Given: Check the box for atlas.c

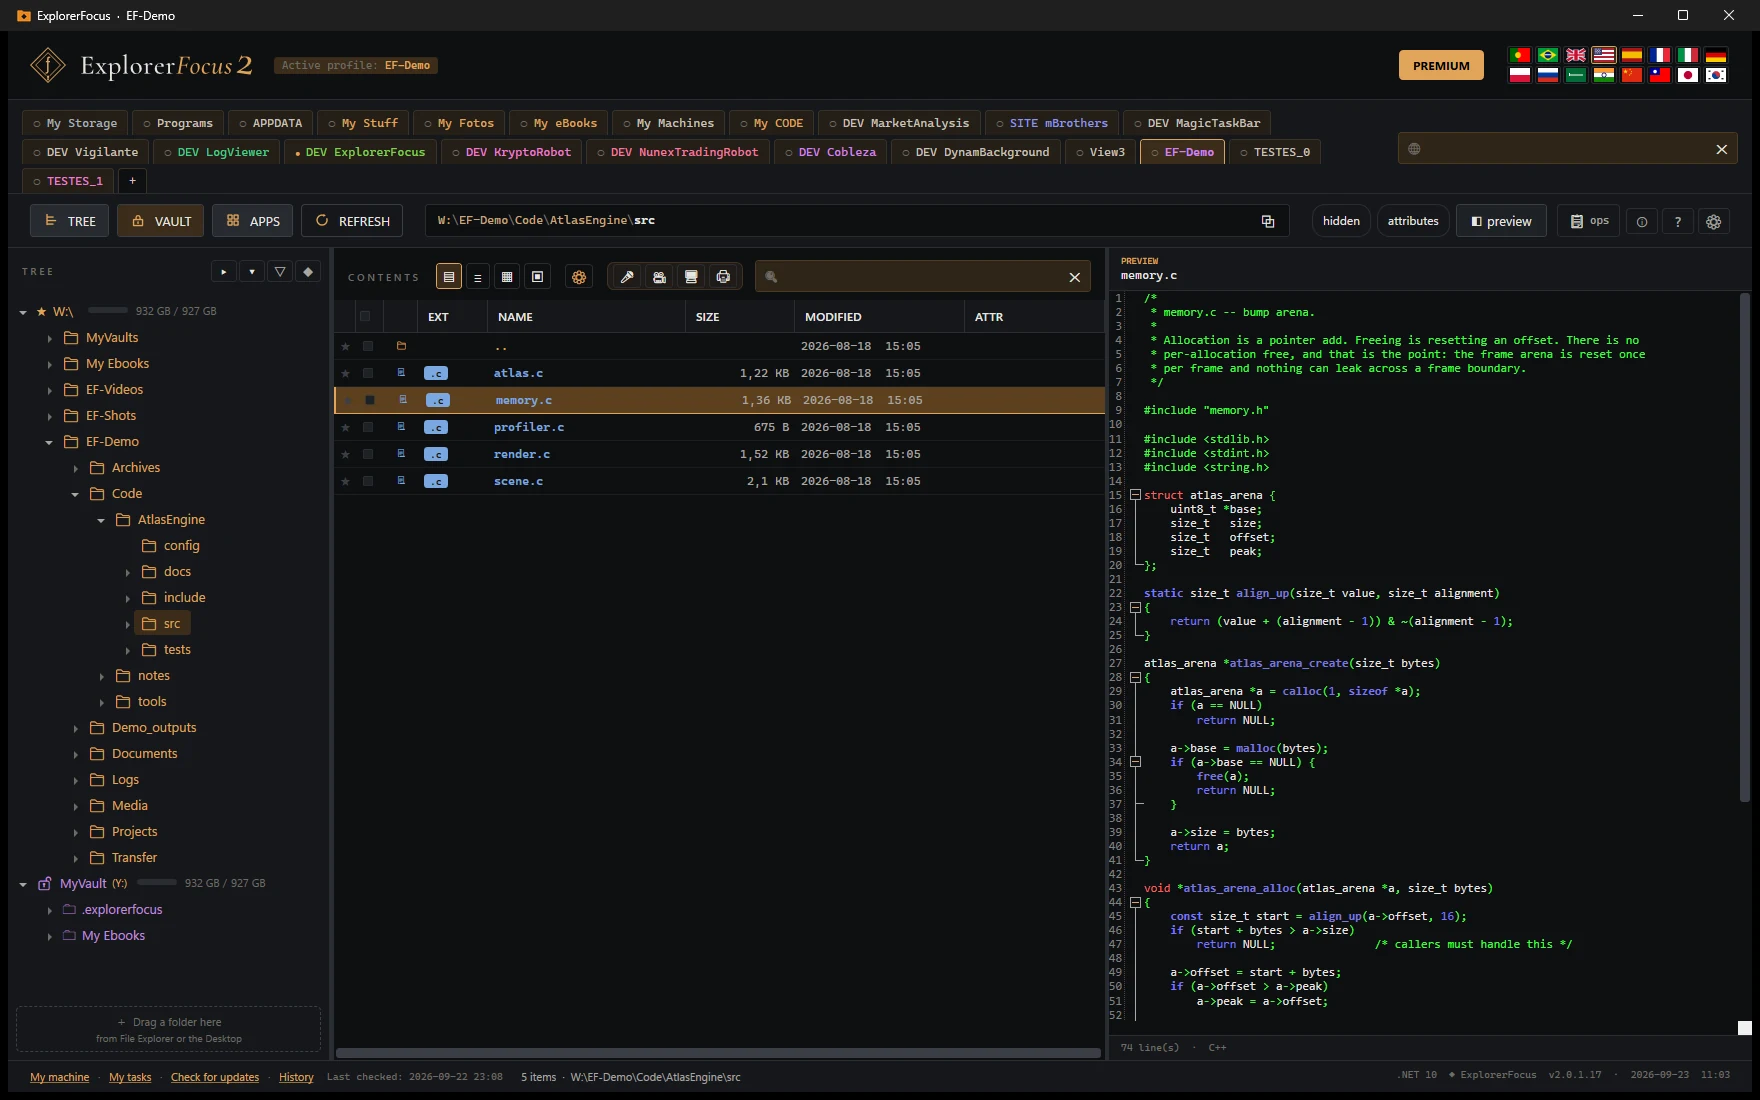Looking at the screenshot, I should (x=368, y=373).
